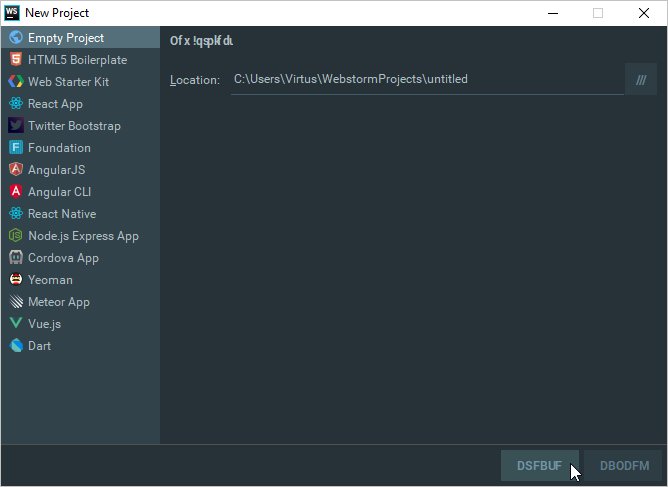Screen dimensions: 668x487
Task: Open the browse folder button beside Location
Action: pos(641,80)
